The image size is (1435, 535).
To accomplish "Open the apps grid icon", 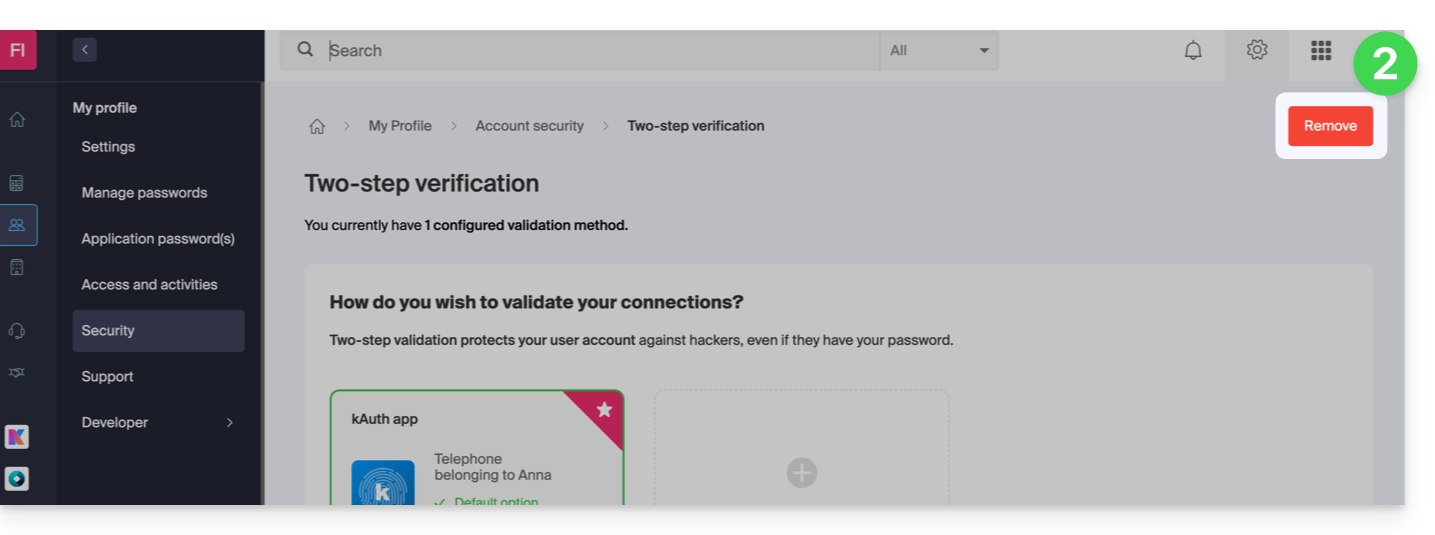I will (1321, 50).
